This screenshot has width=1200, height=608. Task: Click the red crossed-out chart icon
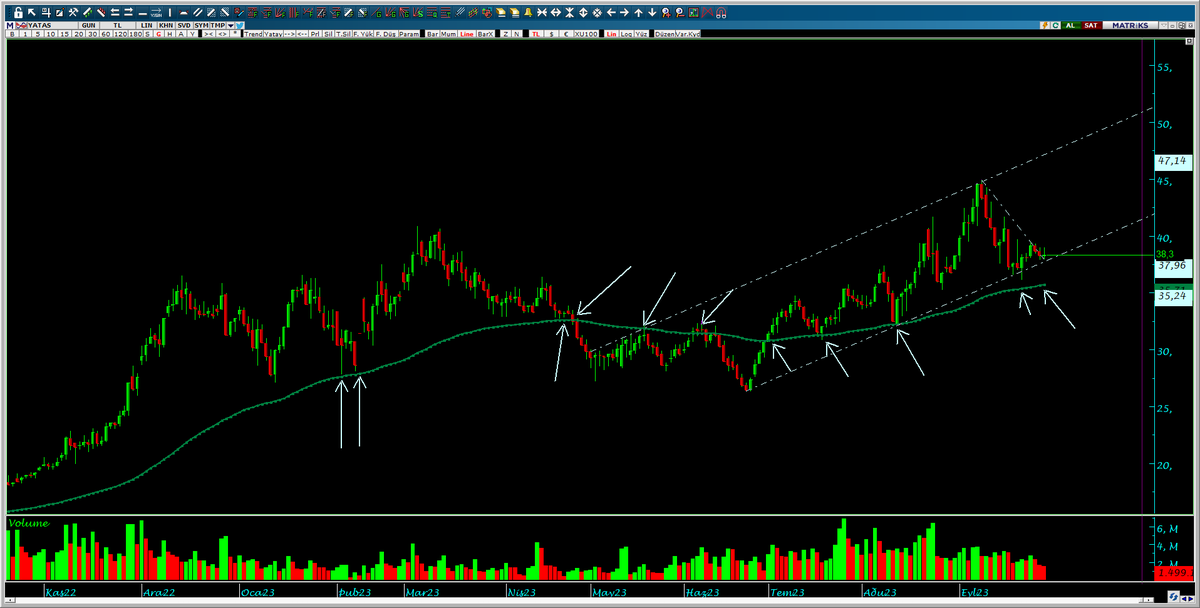tap(707, 13)
